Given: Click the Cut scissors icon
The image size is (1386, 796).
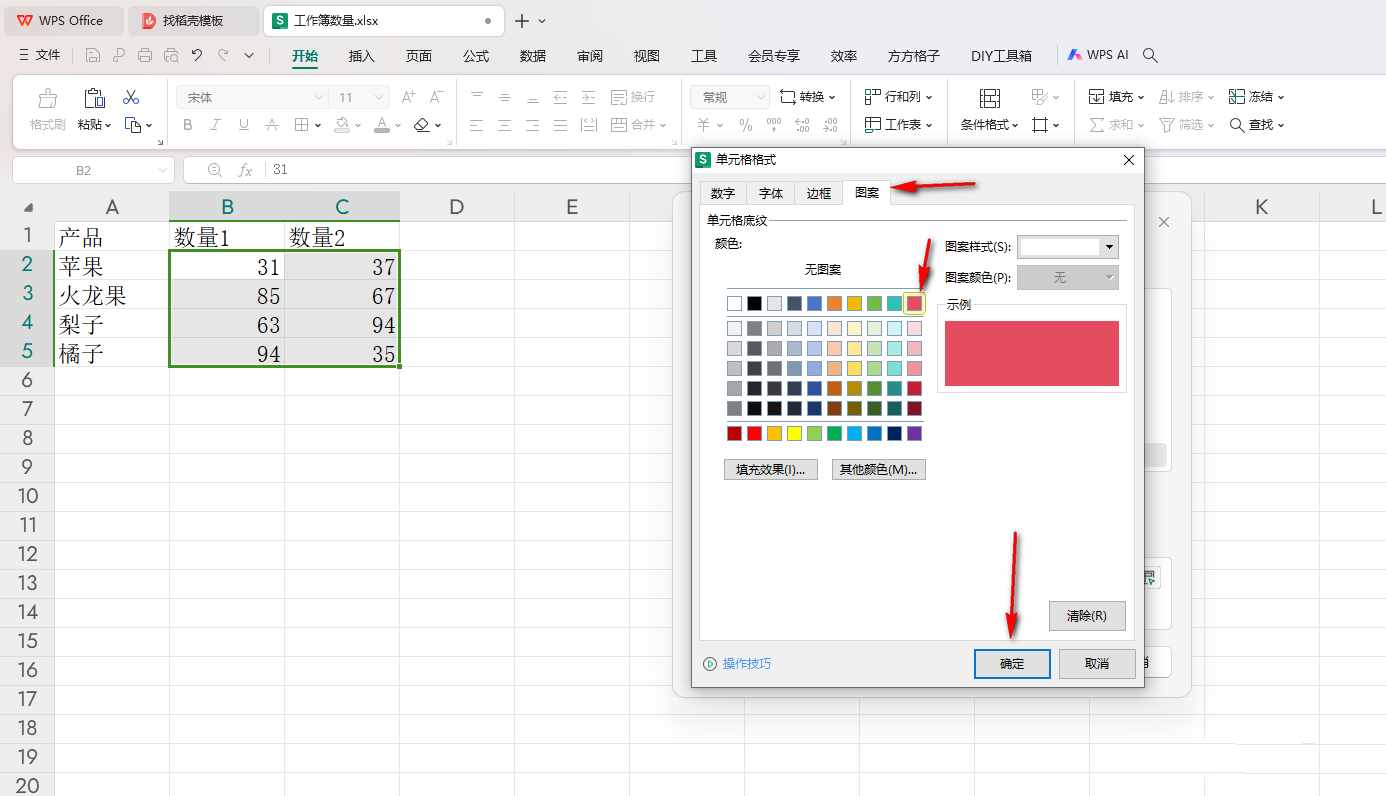Looking at the screenshot, I should [131, 98].
